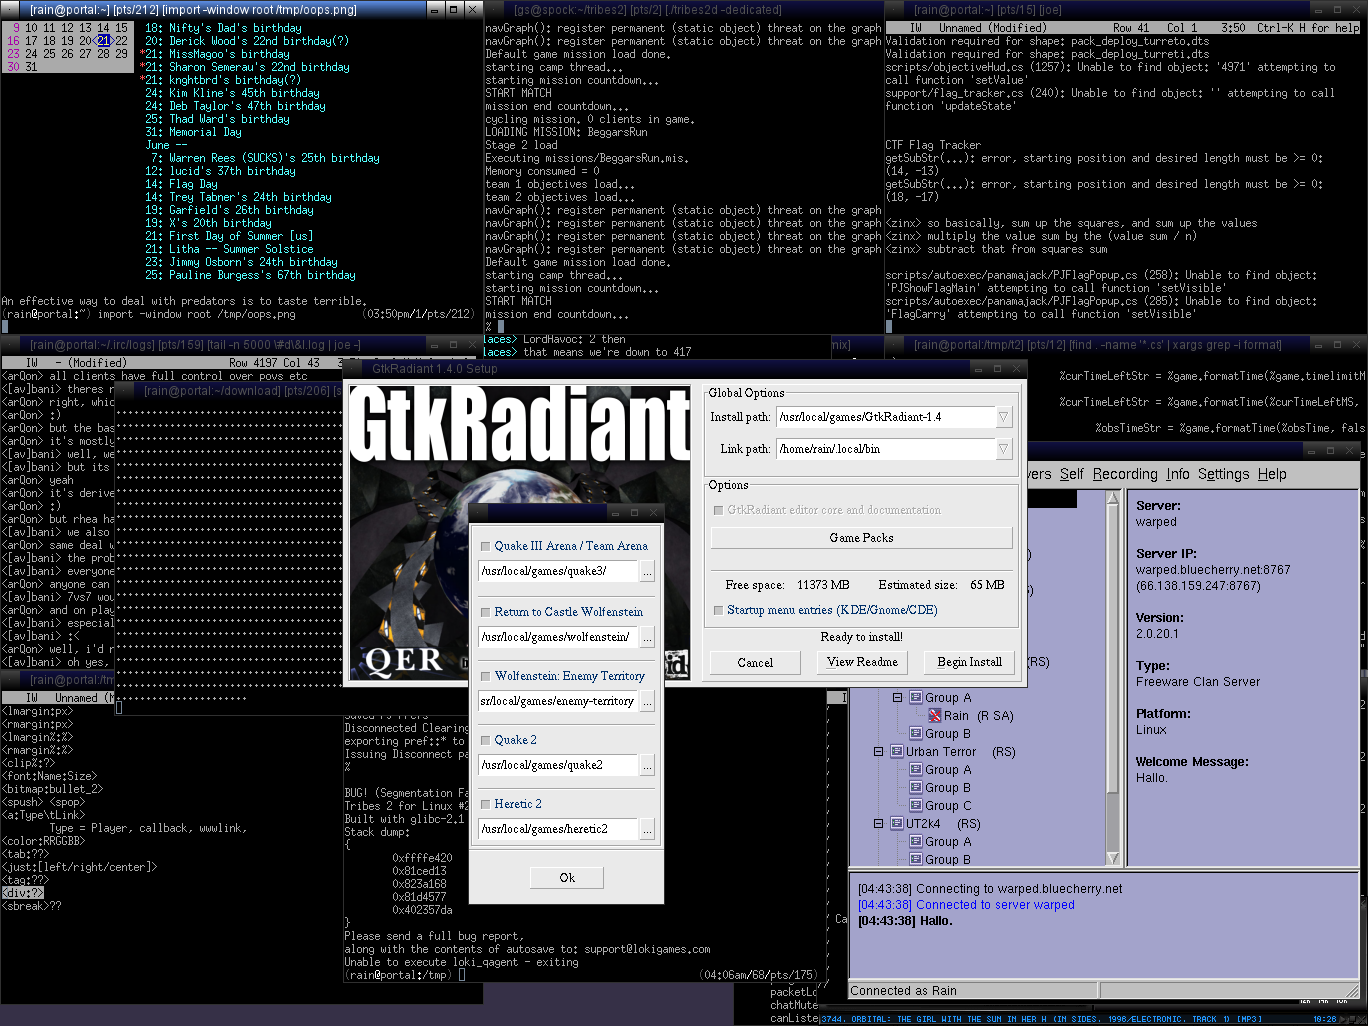Open the Self menu in TeamSpeak
The width and height of the screenshot is (1368, 1026).
(x=1071, y=474)
